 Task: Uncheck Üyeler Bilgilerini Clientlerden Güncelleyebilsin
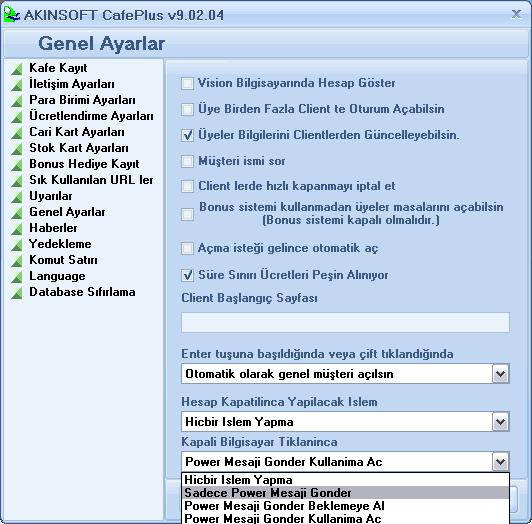pos(187,135)
